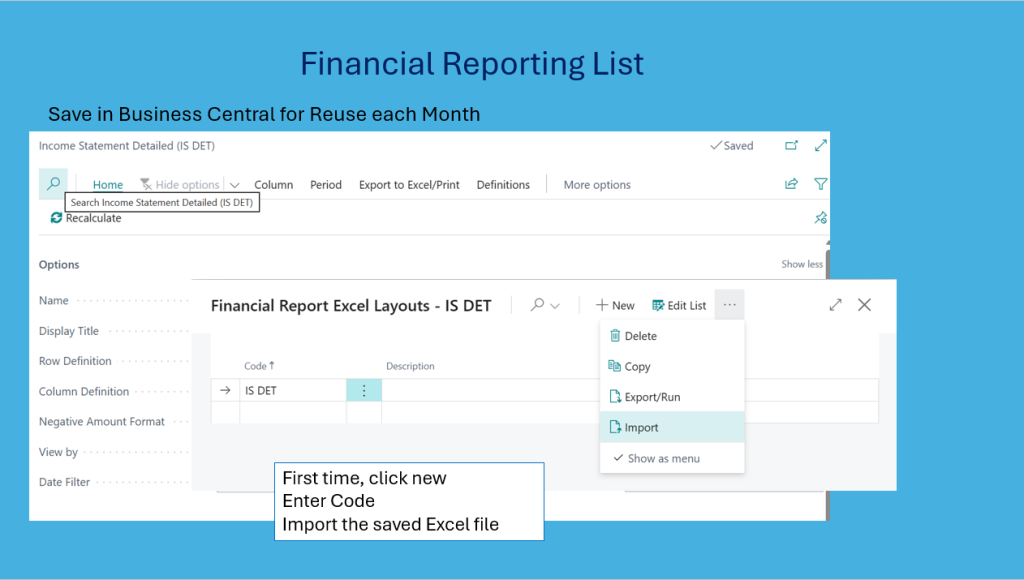1024x580 pixels.
Task: Click the pin icon beside Recalculate row
Action: pos(820,218)
